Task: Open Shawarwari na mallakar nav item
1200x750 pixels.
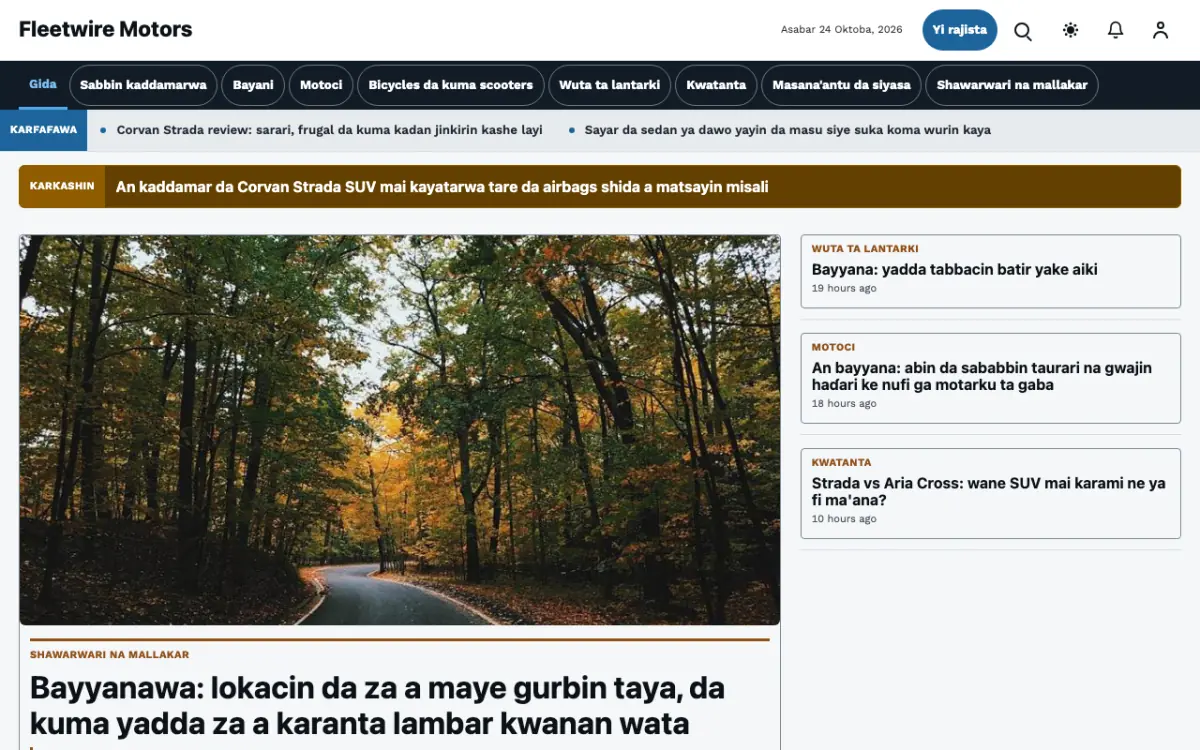Action: pos(1012,85)
